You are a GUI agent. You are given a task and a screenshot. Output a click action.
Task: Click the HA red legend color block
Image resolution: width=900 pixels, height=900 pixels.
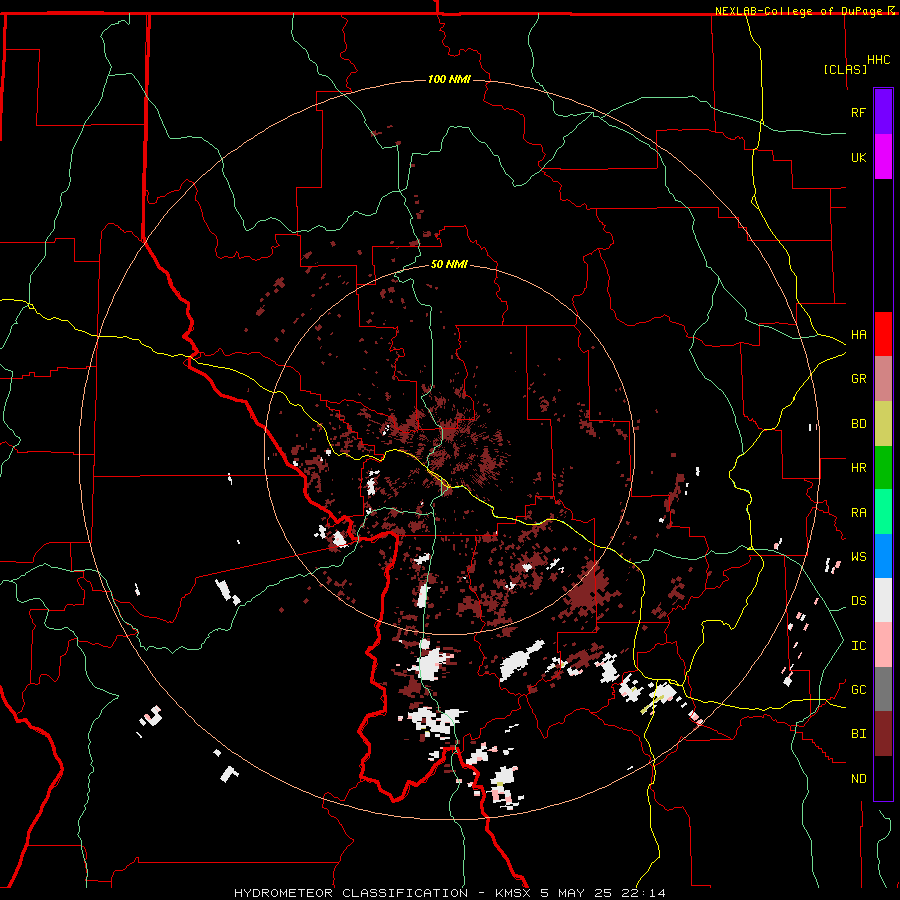click(x=883, y=334)
